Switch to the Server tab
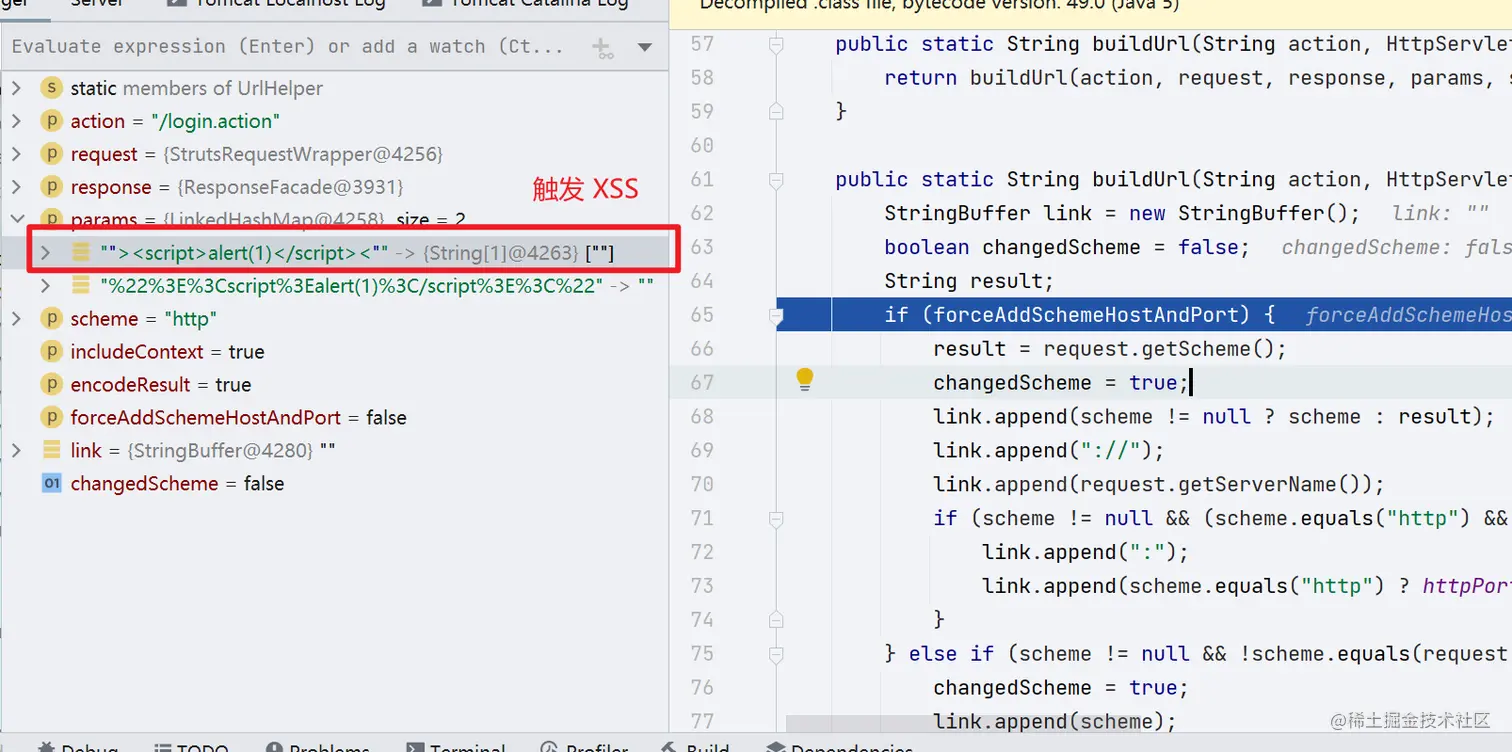Viewport: 1512px width, 752px height. pyautogui.click(x=98, y=4)
